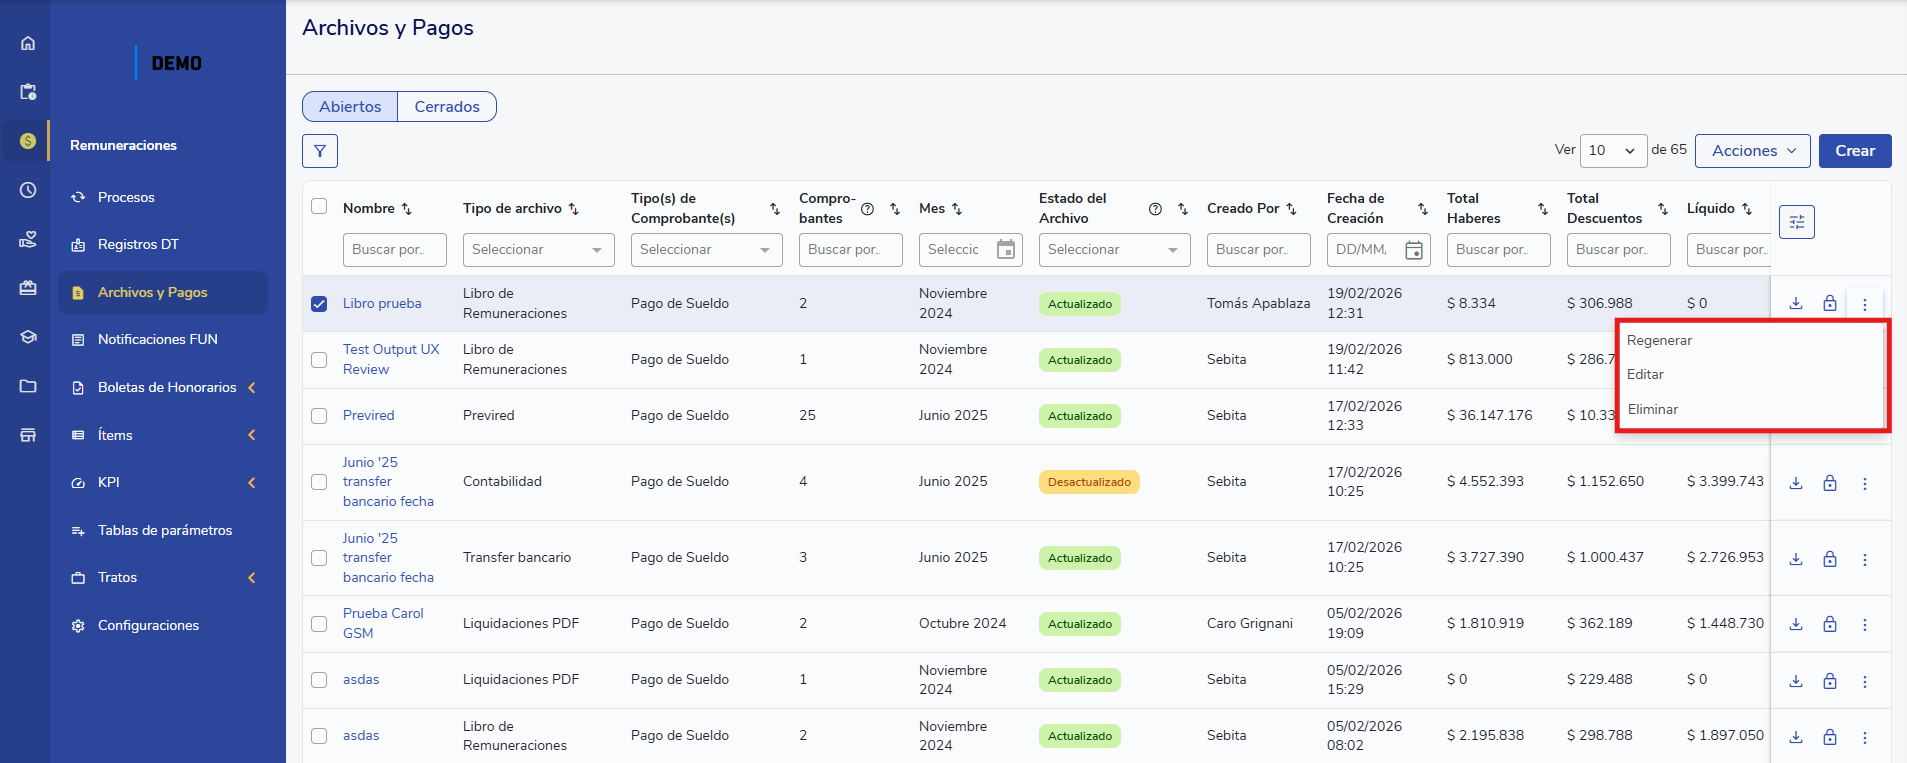Image resolution: width=1907 pixels, height=763 pixels.
Task: Switch to the Cerrados tab
Action: click(x=447, y=107)
